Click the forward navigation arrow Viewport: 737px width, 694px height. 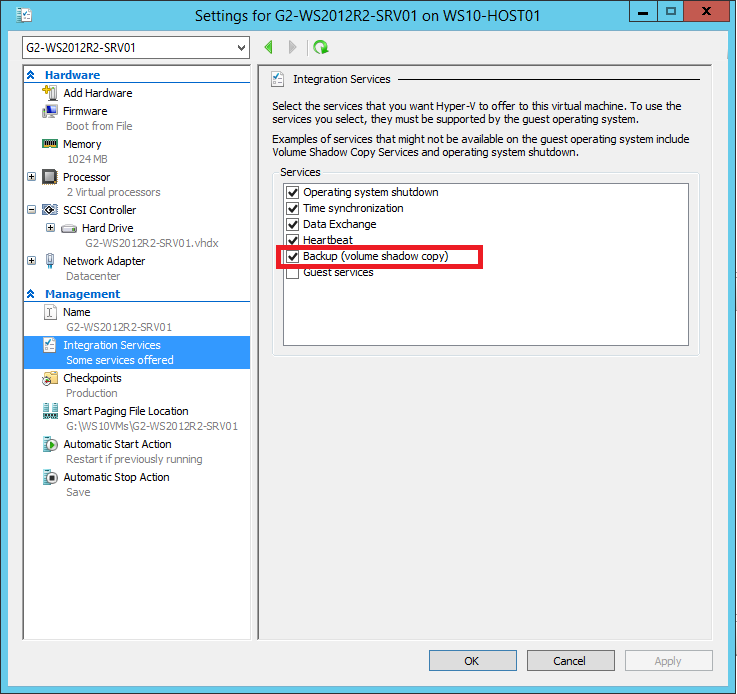click(292, 47)
